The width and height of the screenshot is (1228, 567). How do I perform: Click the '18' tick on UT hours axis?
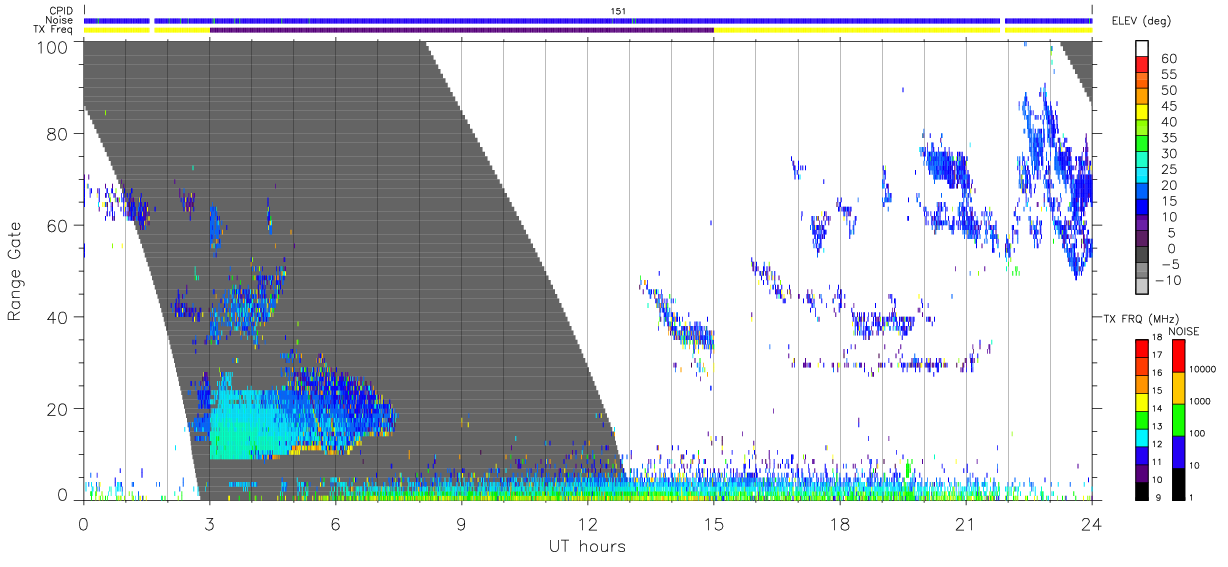click(839, 523)
